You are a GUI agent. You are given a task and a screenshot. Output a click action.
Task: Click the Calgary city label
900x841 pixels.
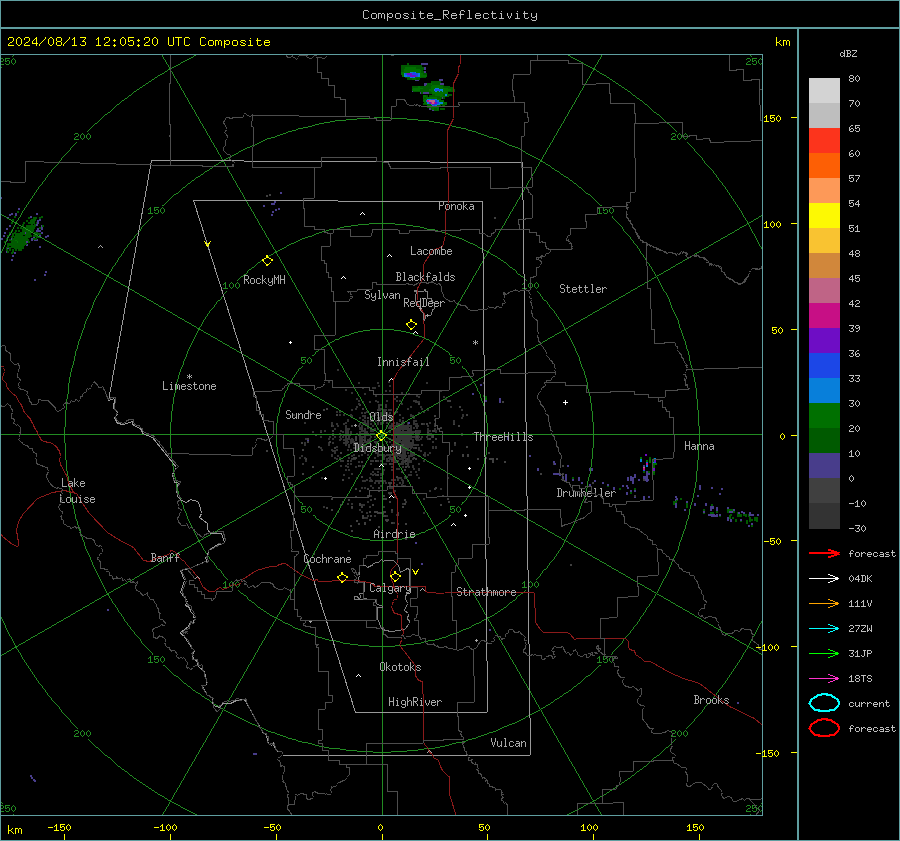[390, 588]
